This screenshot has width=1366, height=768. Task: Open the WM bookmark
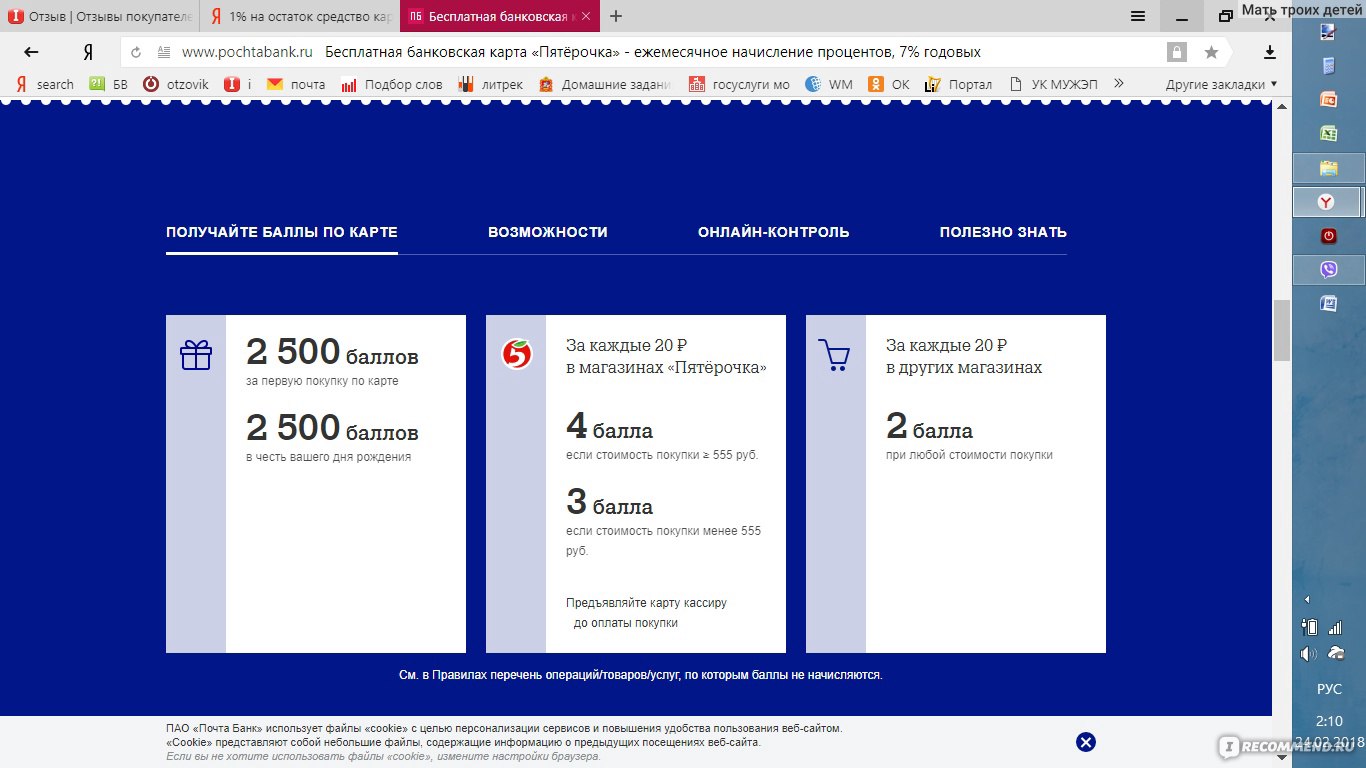829,84
